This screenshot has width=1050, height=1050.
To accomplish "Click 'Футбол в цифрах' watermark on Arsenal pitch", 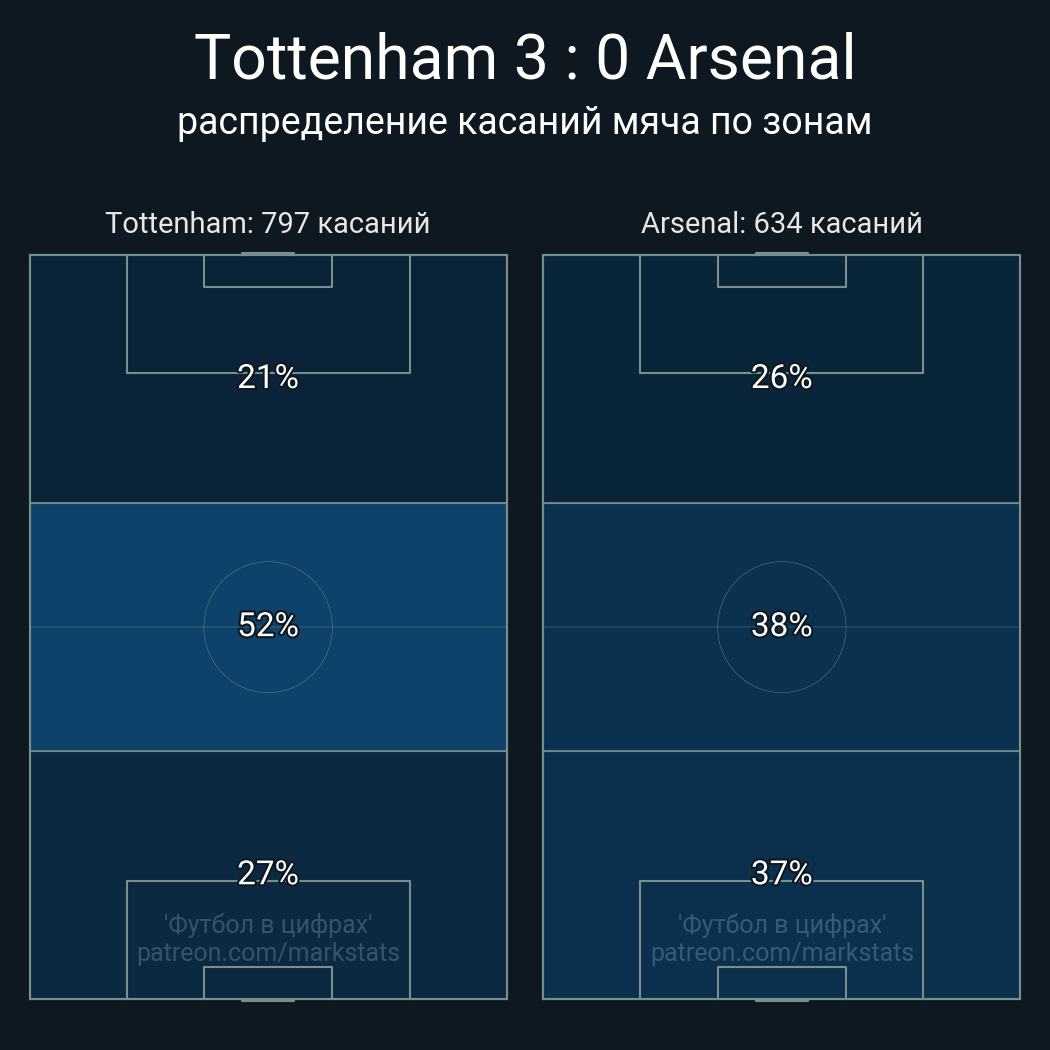I will (x=782, y=923).
